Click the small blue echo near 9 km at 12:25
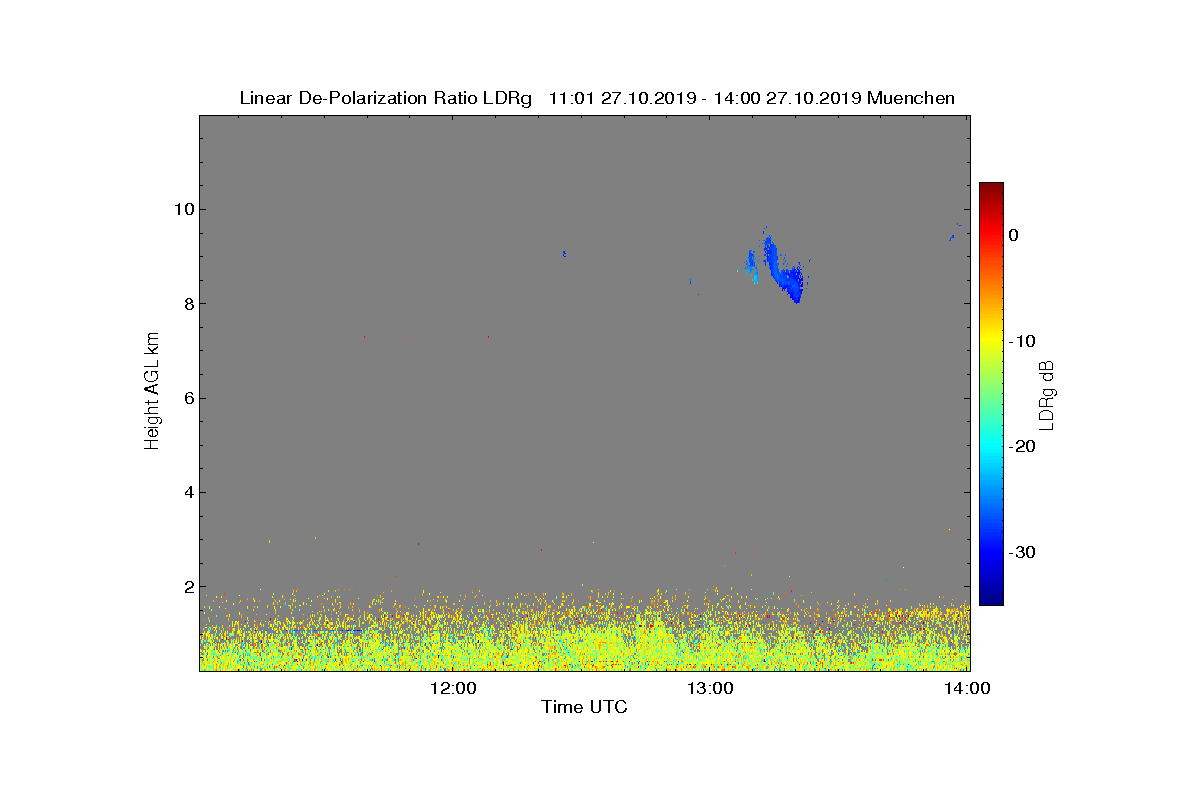 (x=564, y=254)
